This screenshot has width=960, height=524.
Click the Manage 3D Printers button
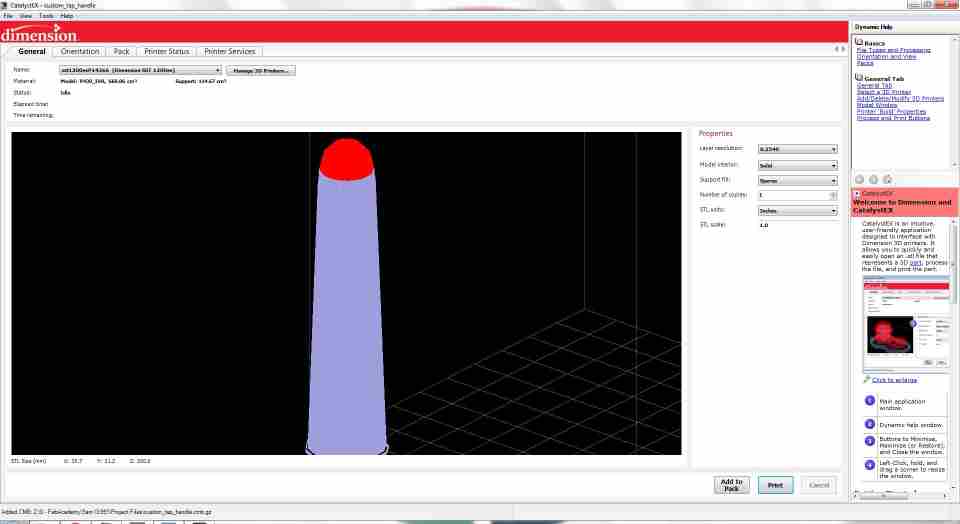(x=261, y=70)
